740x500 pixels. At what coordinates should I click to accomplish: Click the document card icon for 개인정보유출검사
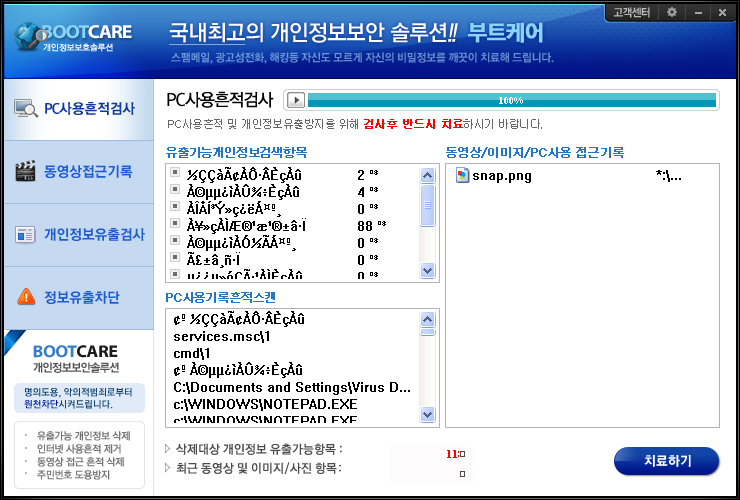(25, 234)
